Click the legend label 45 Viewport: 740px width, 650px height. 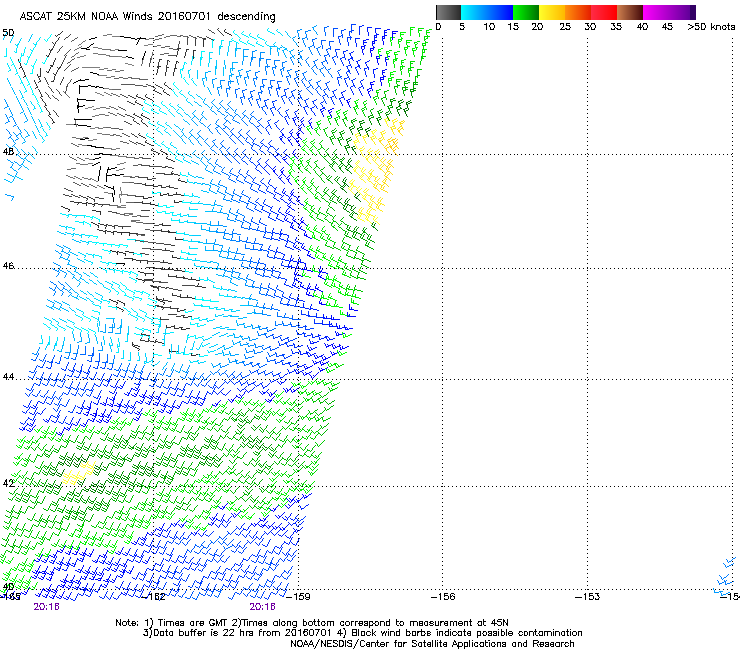667,27
